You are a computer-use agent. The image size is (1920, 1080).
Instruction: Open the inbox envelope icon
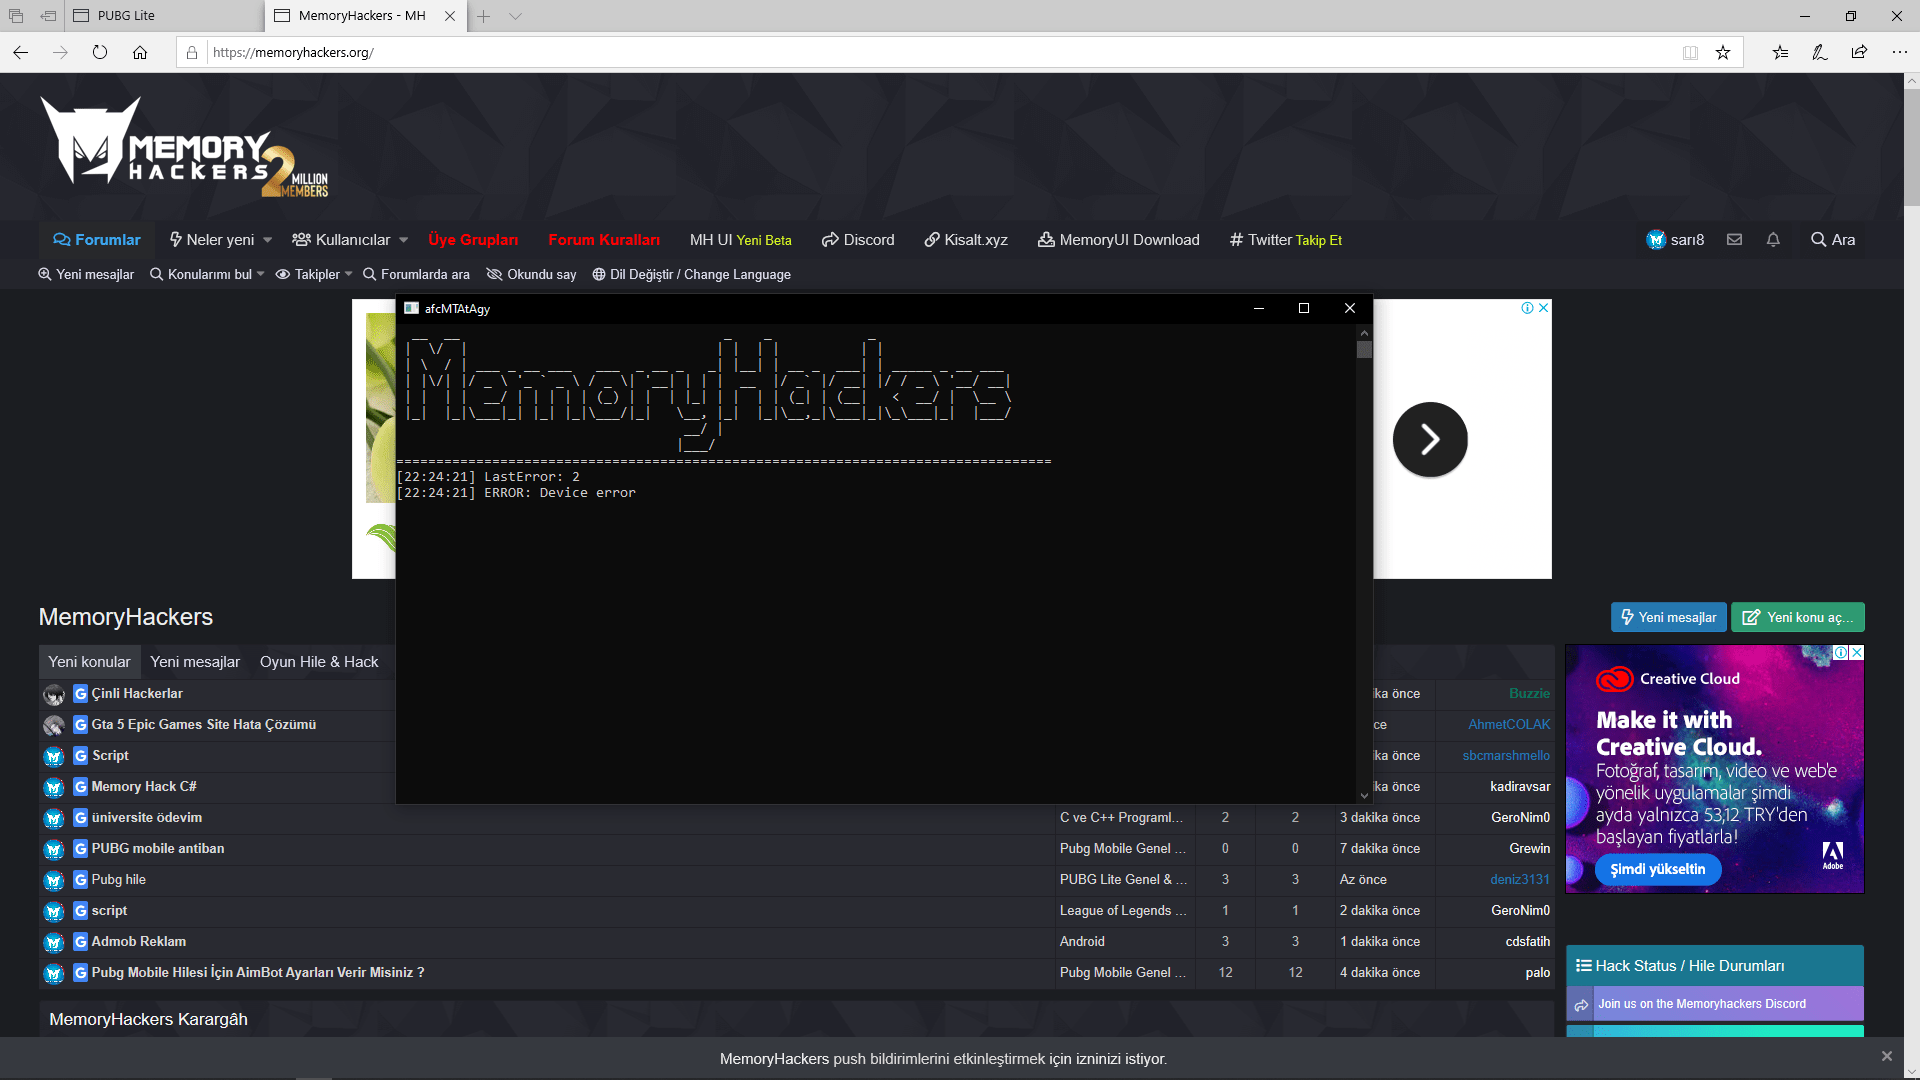tap(1734, 240)
